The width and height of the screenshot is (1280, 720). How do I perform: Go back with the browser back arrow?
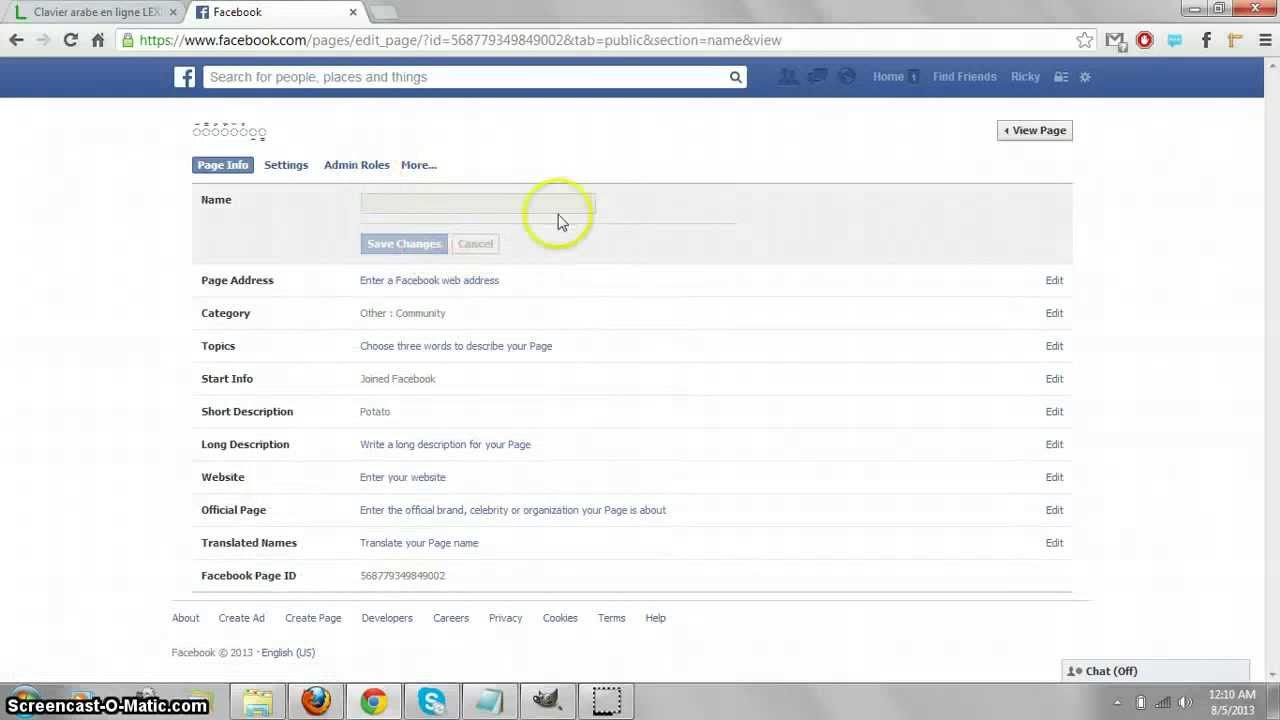tap(16, 40)
